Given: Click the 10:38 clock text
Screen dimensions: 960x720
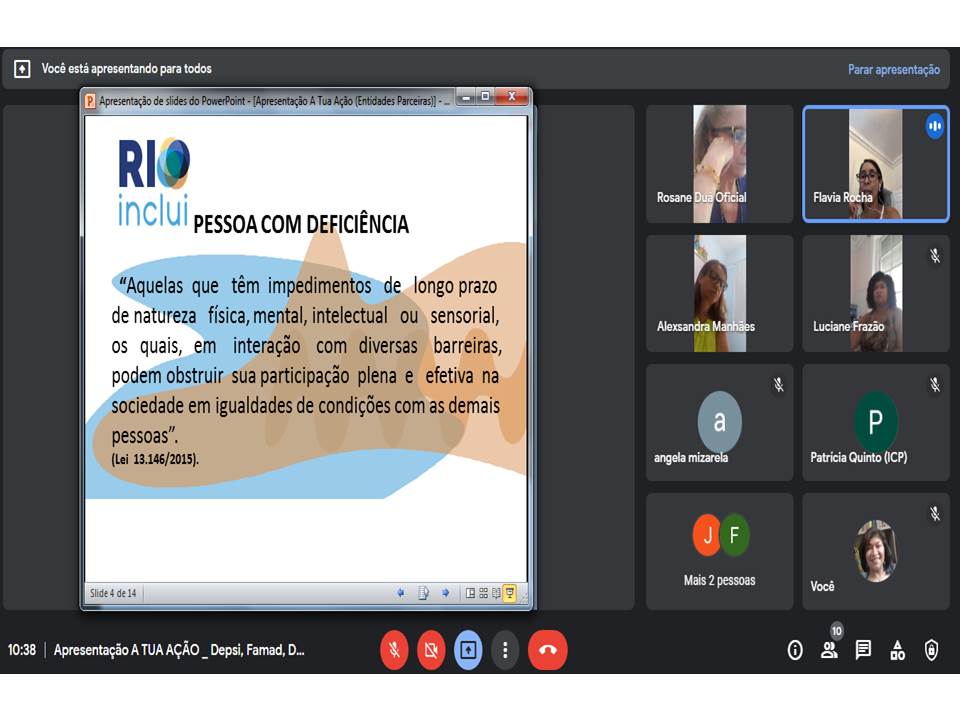Looking at the screenshot, I should [21, 650].
